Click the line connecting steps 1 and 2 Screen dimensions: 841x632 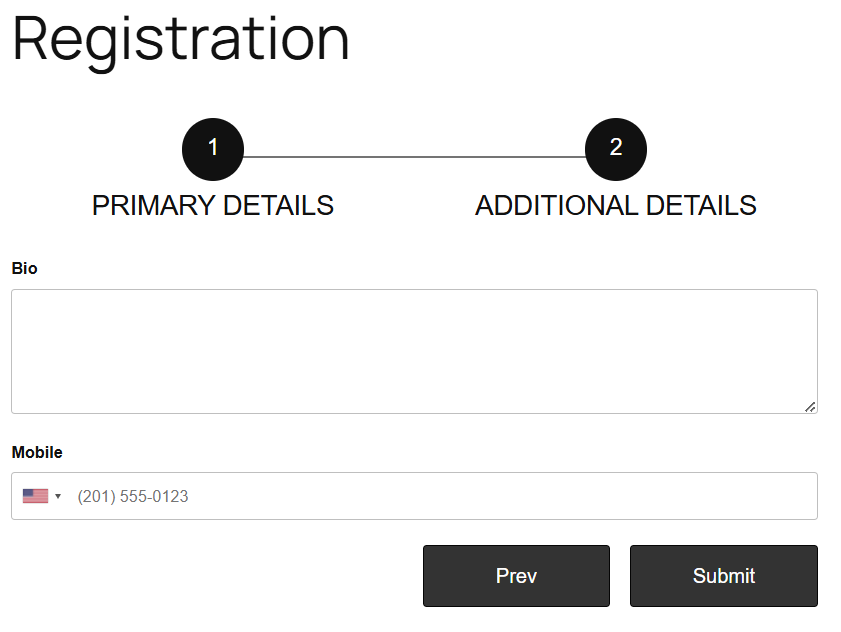414,157
